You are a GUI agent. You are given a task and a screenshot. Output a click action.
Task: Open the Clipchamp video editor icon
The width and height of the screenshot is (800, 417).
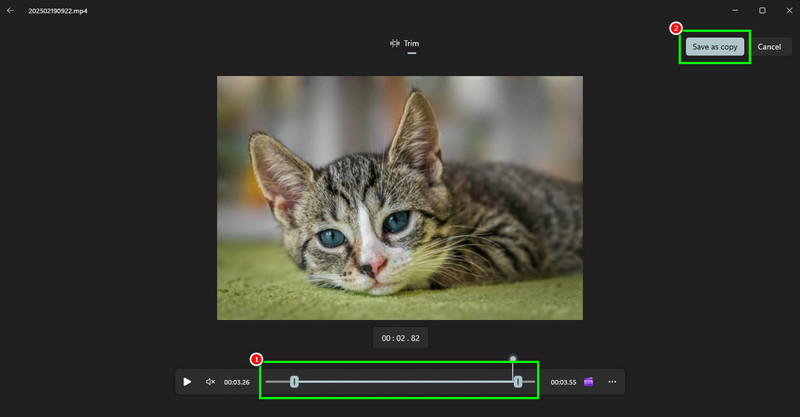588,382
